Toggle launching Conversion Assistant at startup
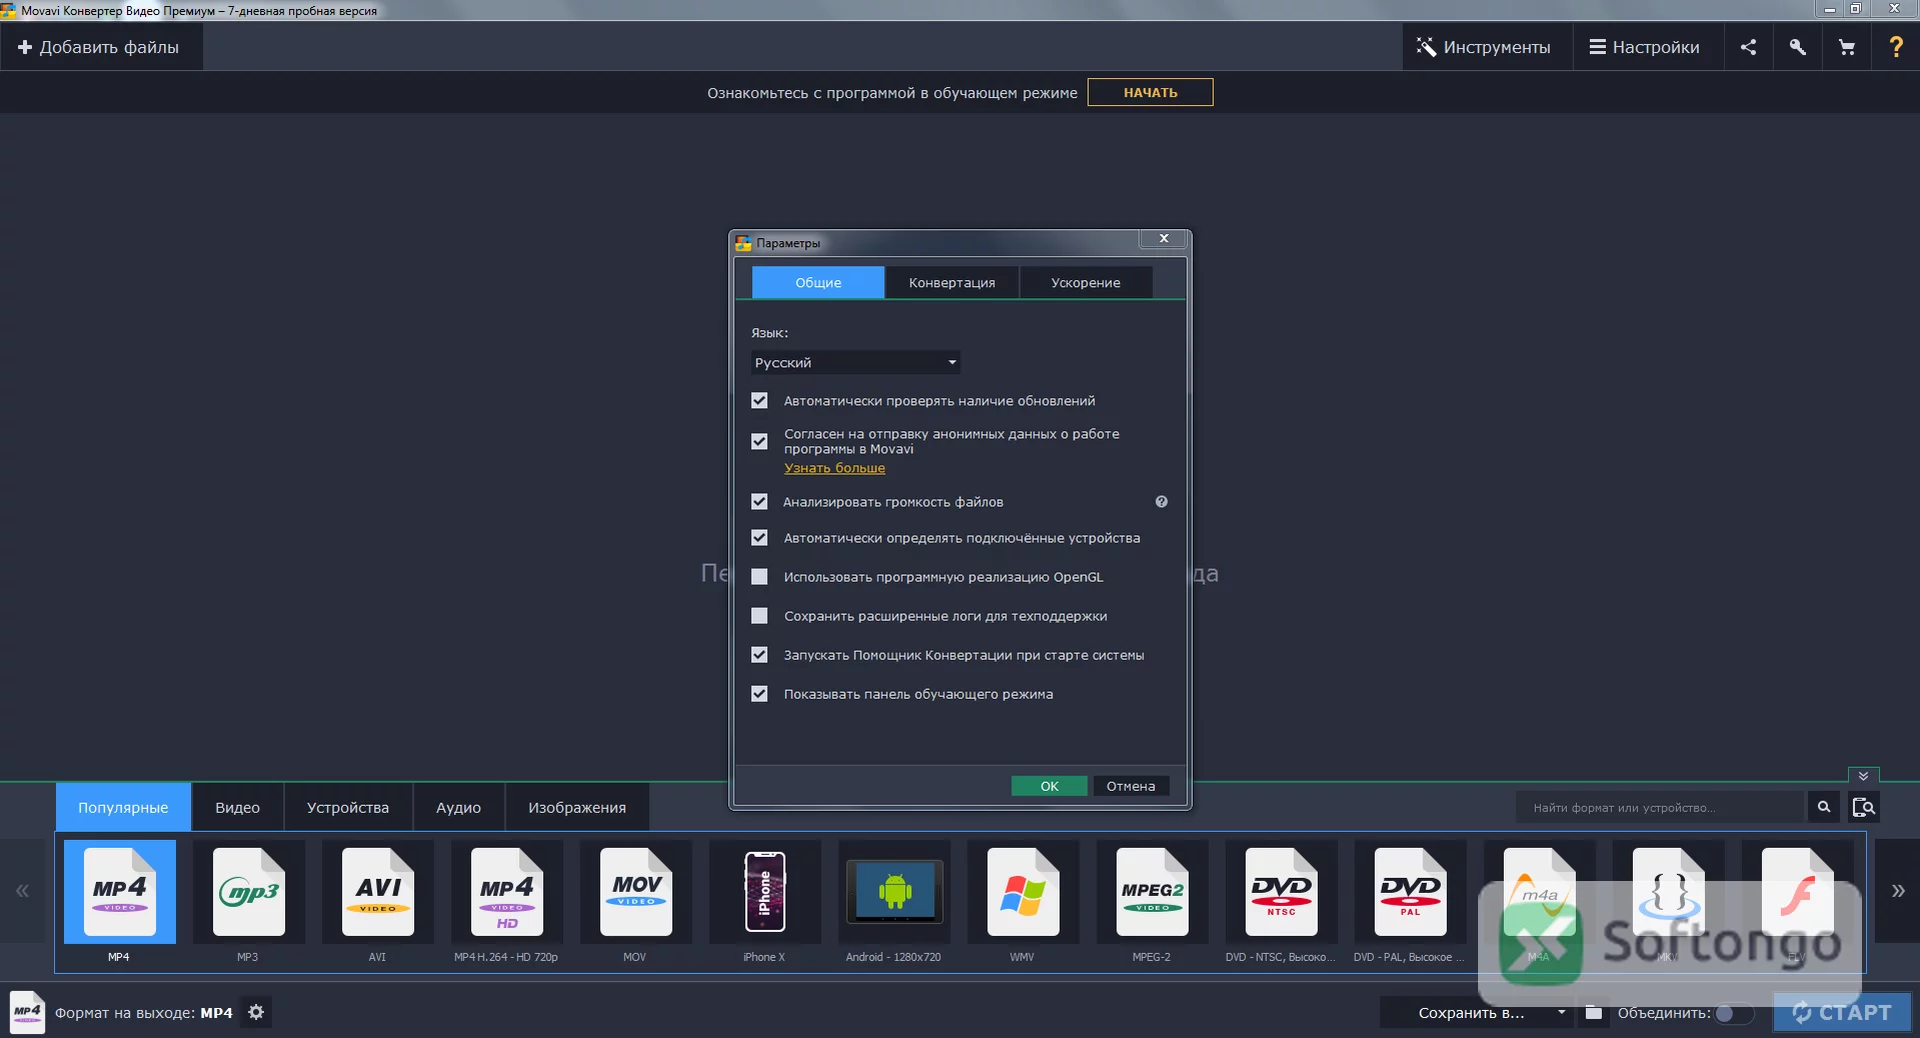This screenshot has width=1920, height=1038. (x=760, y=655)
